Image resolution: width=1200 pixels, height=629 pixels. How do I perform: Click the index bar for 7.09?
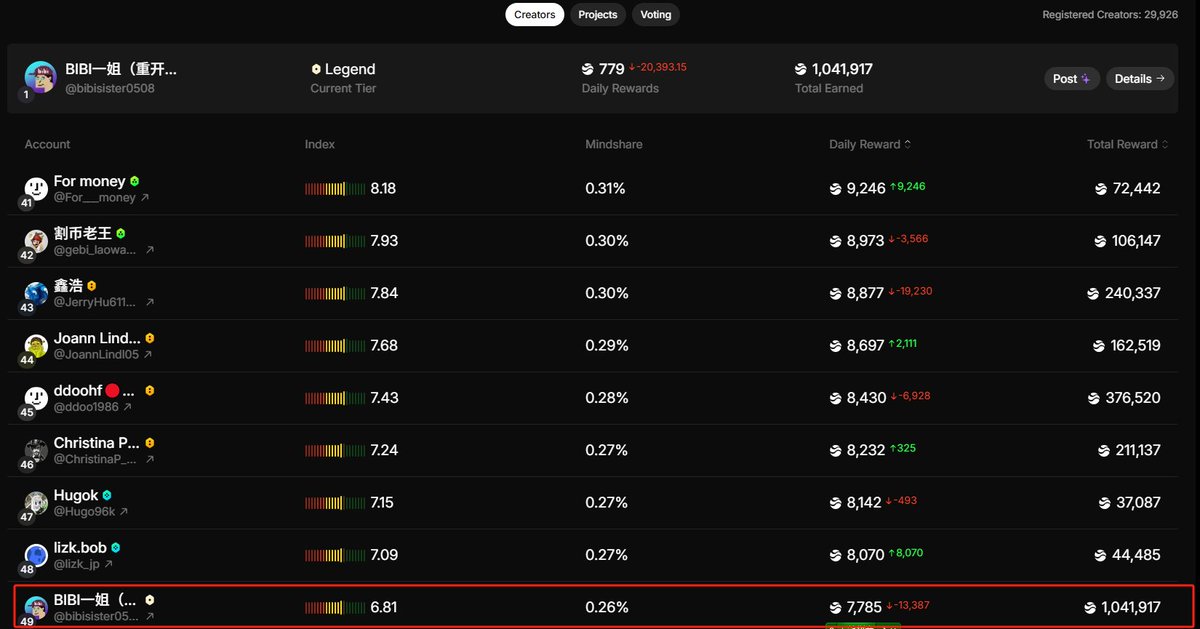[x=335, y=554]
